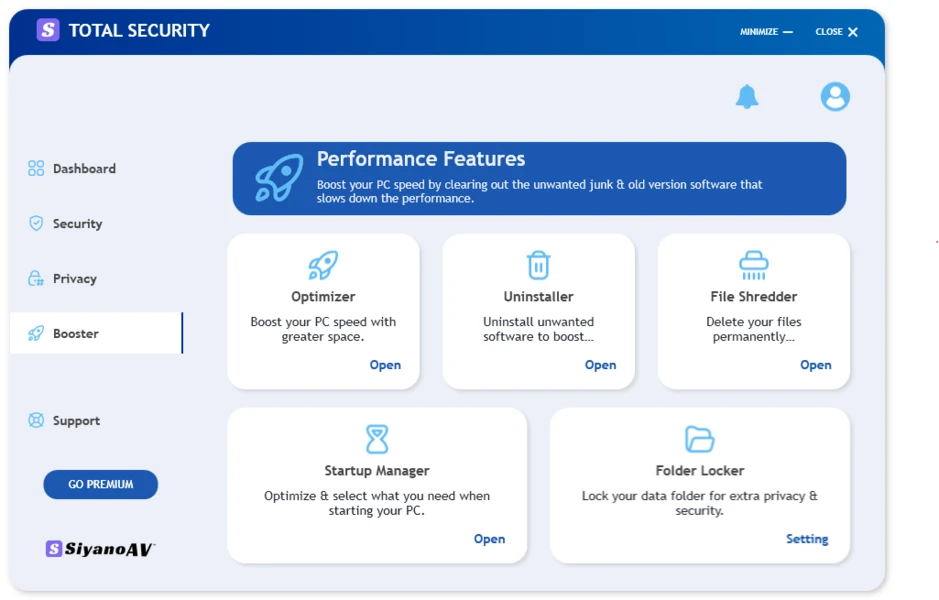
Task: Select the Booster sidebar item
Action: tap(76, 334)
